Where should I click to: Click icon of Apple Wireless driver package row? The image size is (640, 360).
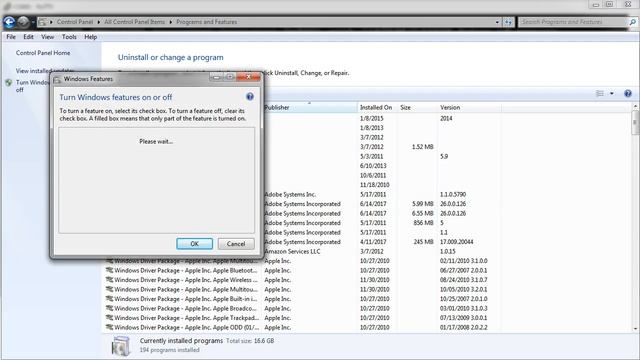click(x=109, y=280)
